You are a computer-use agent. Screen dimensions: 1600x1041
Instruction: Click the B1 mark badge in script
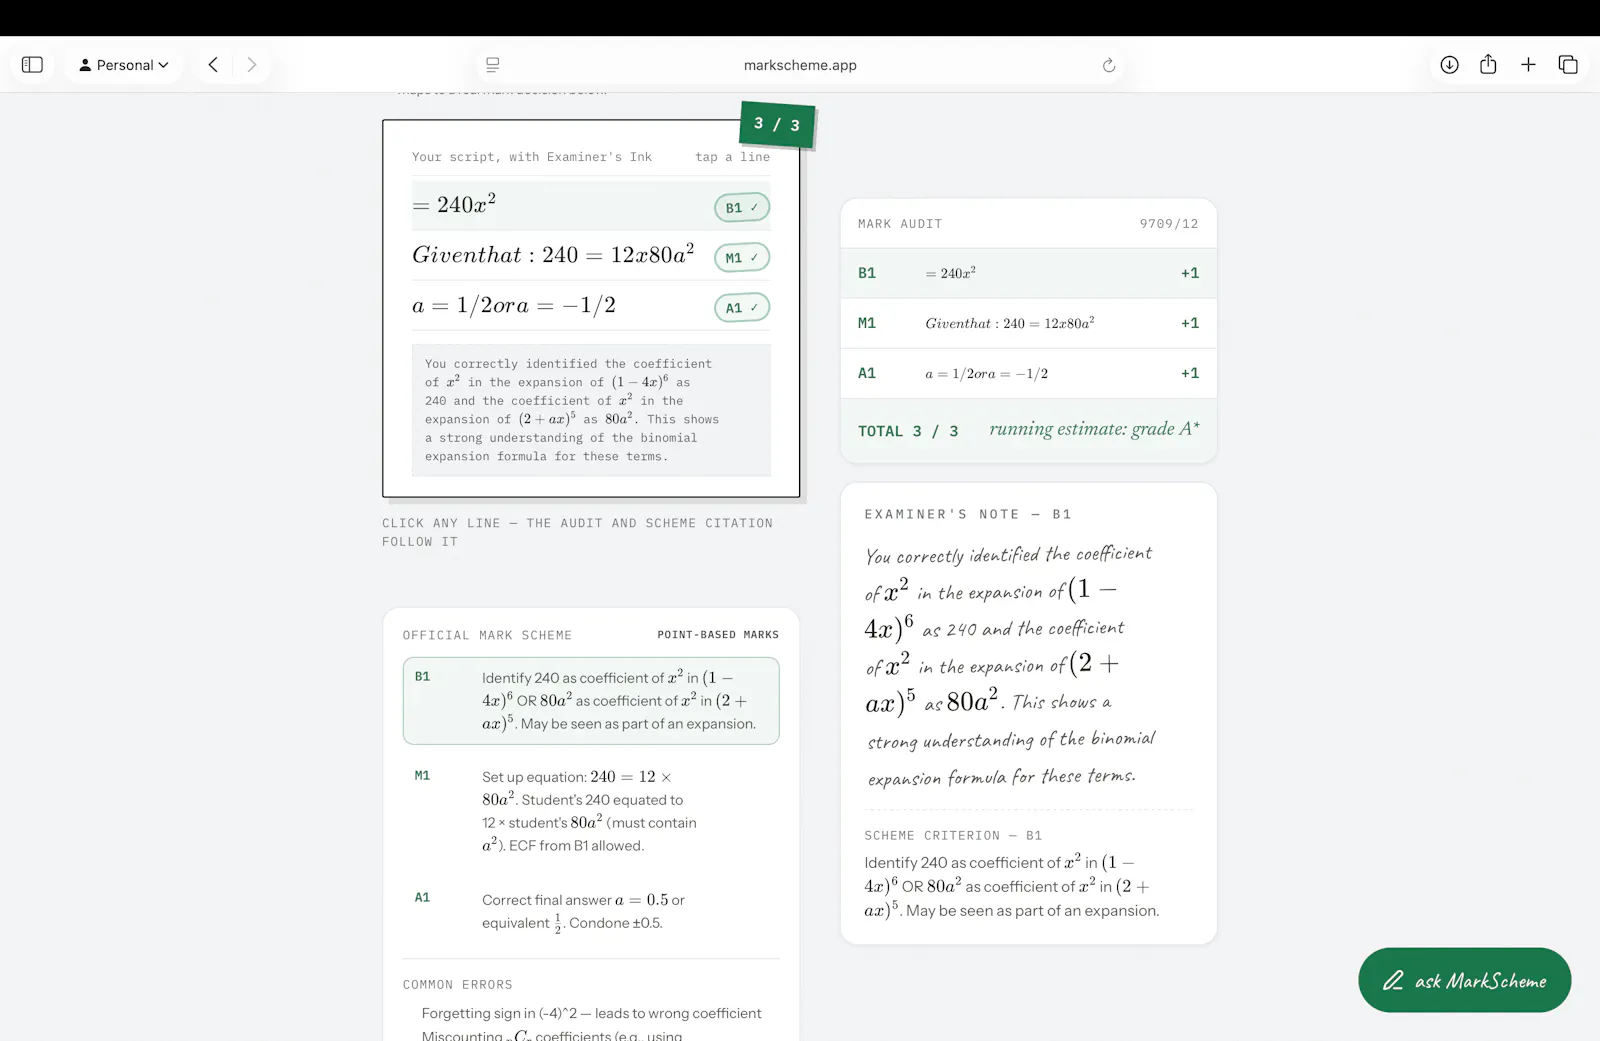[x=742, y=207]
